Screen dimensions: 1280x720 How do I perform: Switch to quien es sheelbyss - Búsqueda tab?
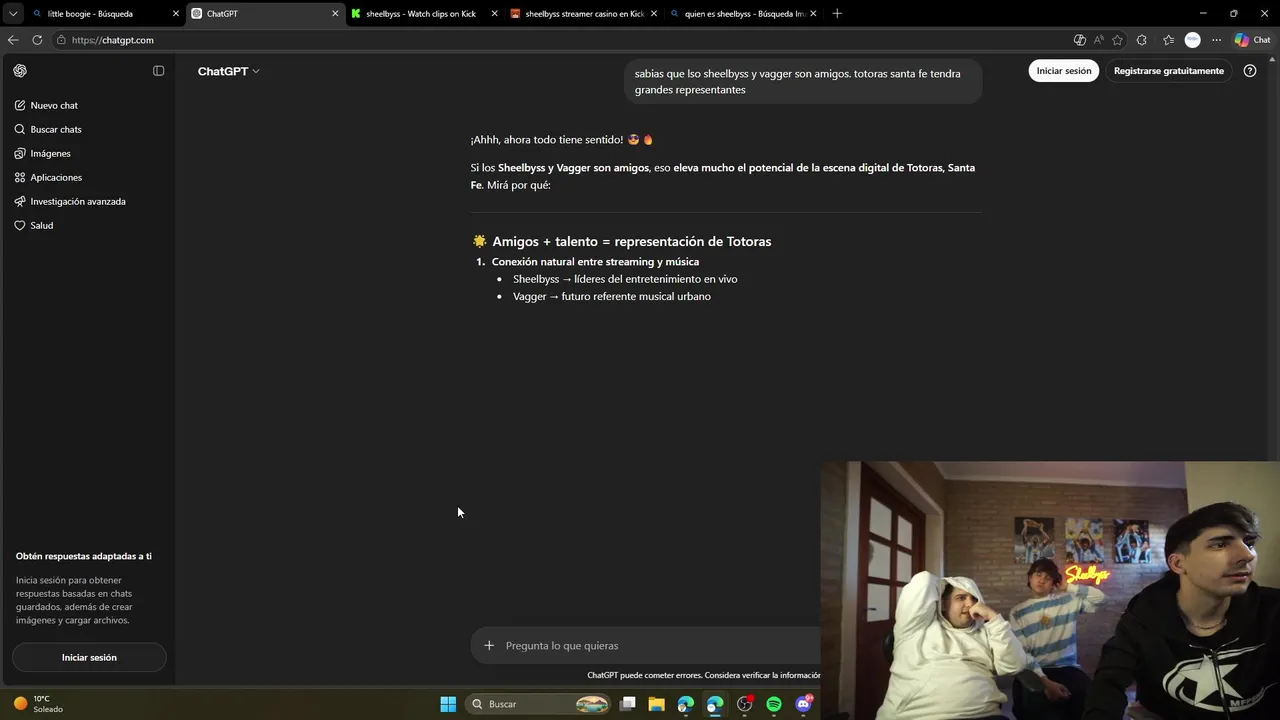(744, 14)
